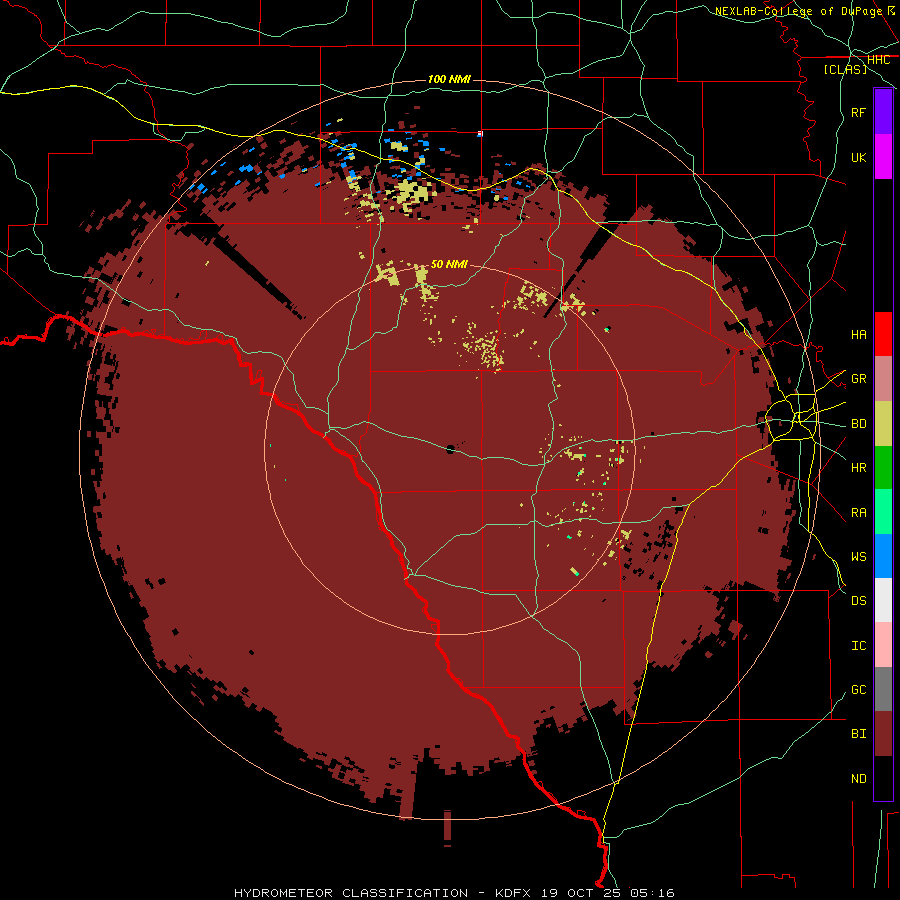Click the RF legend label
Screen dimensions: 900x900
click(858, 112)
